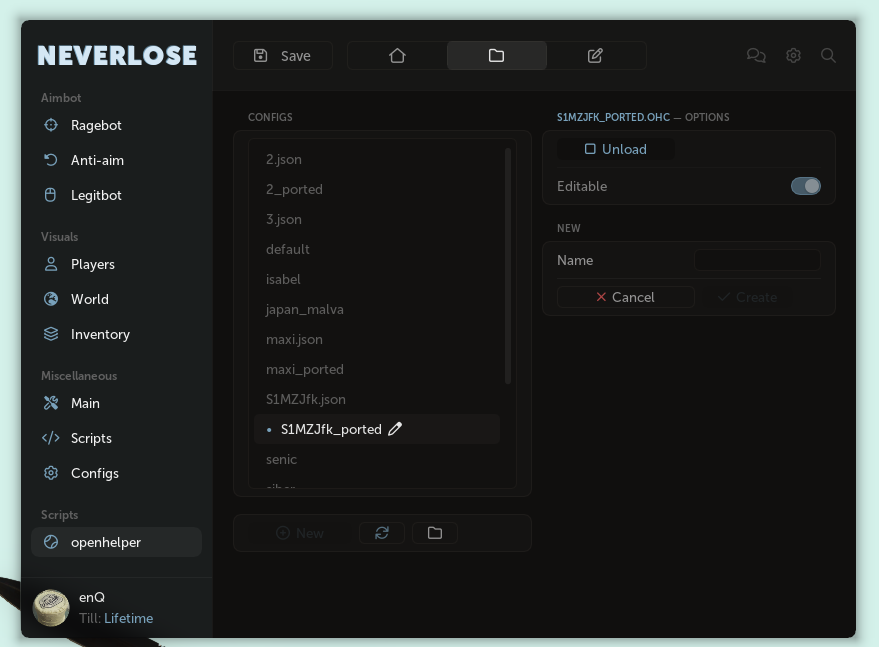Select the maxi_ported config
879x647 pixels.
(x=377, y=369)
